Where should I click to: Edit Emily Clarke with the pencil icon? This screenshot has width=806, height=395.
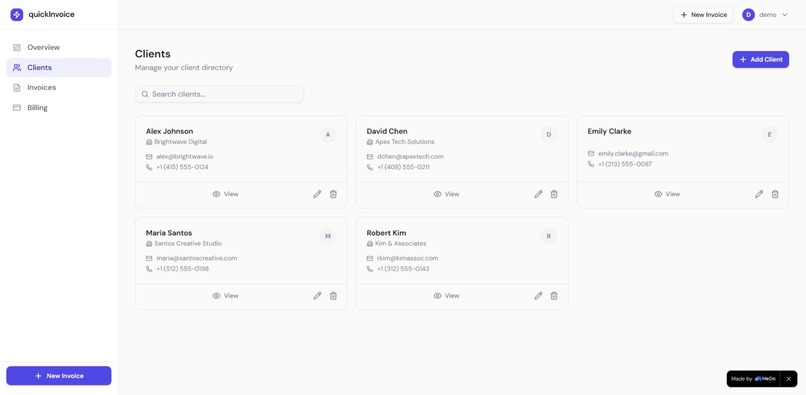point(759,194)
